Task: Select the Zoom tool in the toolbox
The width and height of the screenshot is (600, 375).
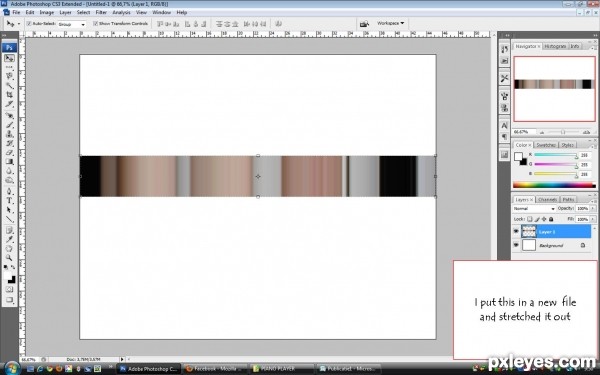Action: tap(9, 258)
